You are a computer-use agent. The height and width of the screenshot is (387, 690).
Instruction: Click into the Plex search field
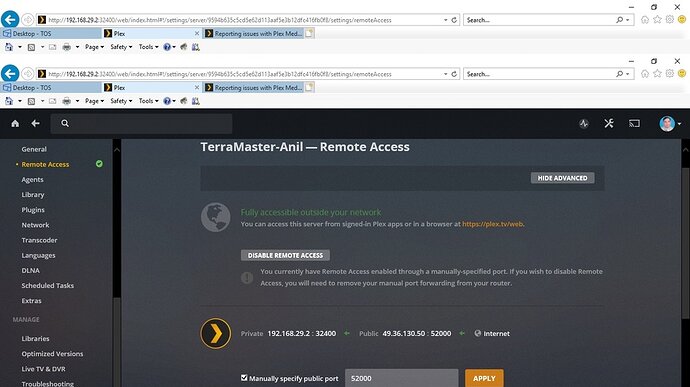point(141,124)
